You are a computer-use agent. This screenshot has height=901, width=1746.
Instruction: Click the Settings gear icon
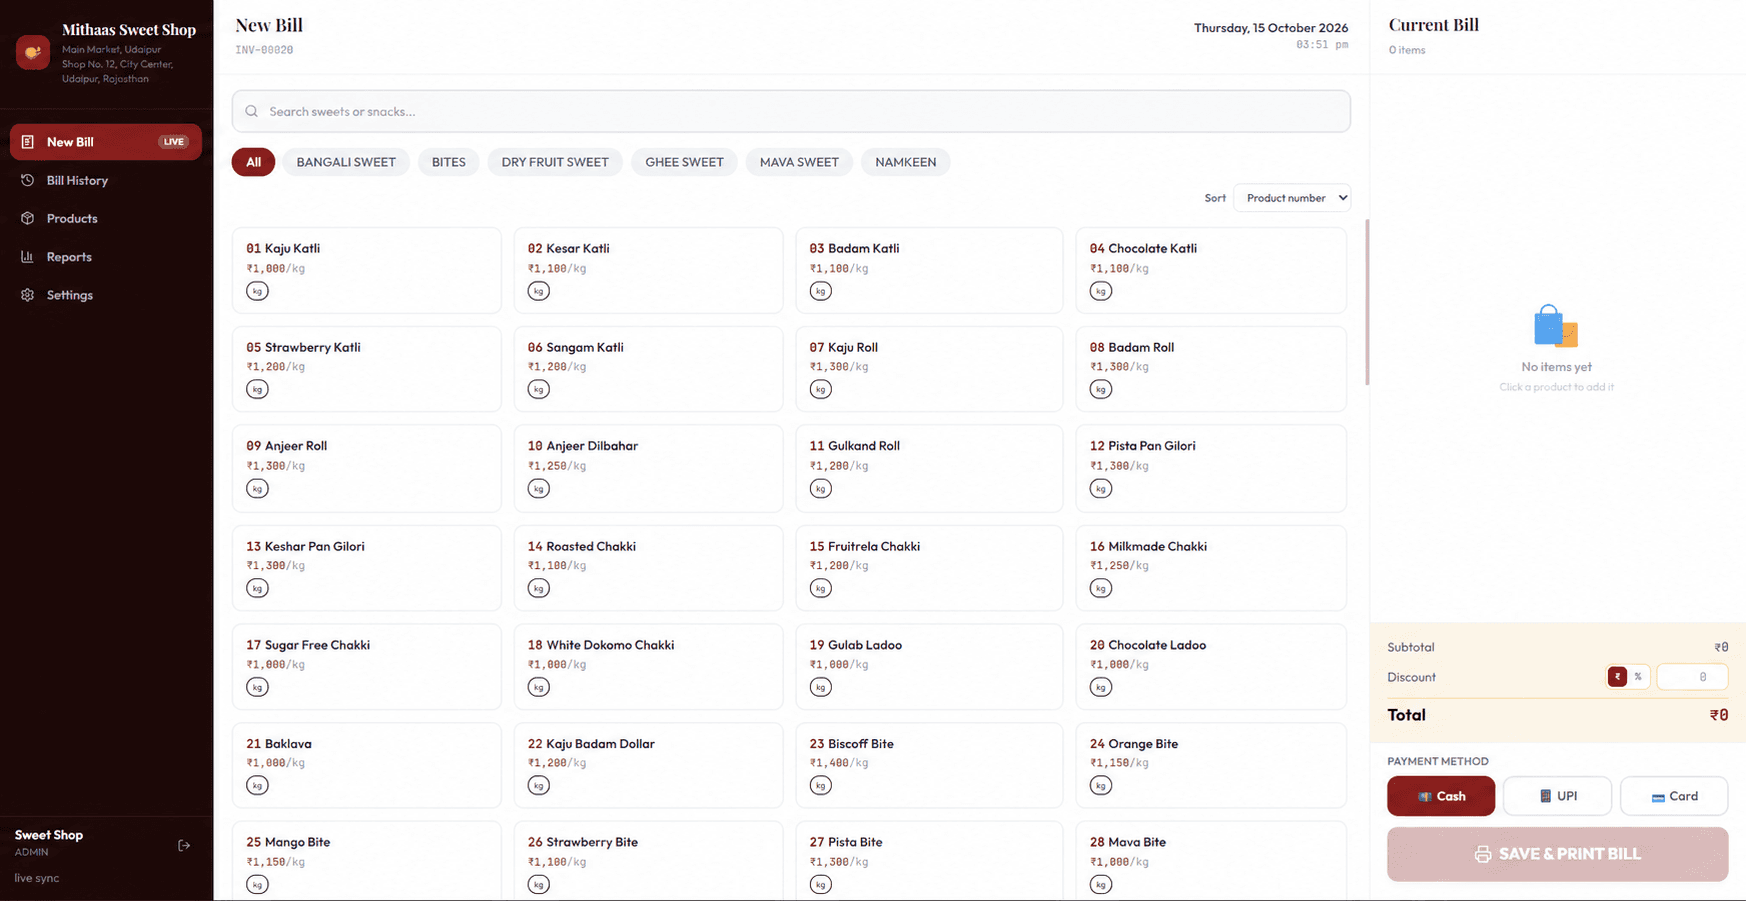coord(28,295)
